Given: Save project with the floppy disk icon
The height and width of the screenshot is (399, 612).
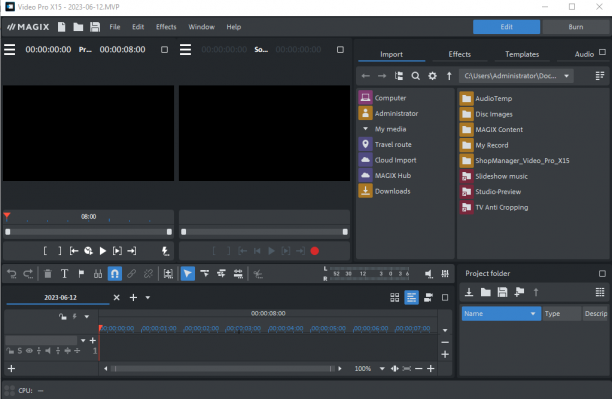Looking at the screenshot, I should pyautogui.click(x=95, y=27).
